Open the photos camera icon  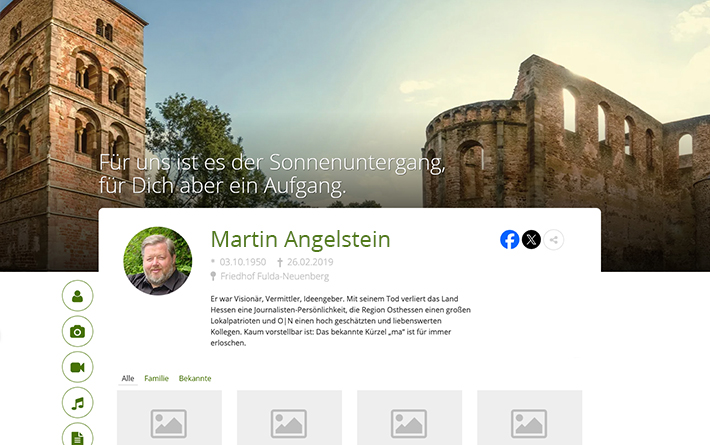pos(77,331)
